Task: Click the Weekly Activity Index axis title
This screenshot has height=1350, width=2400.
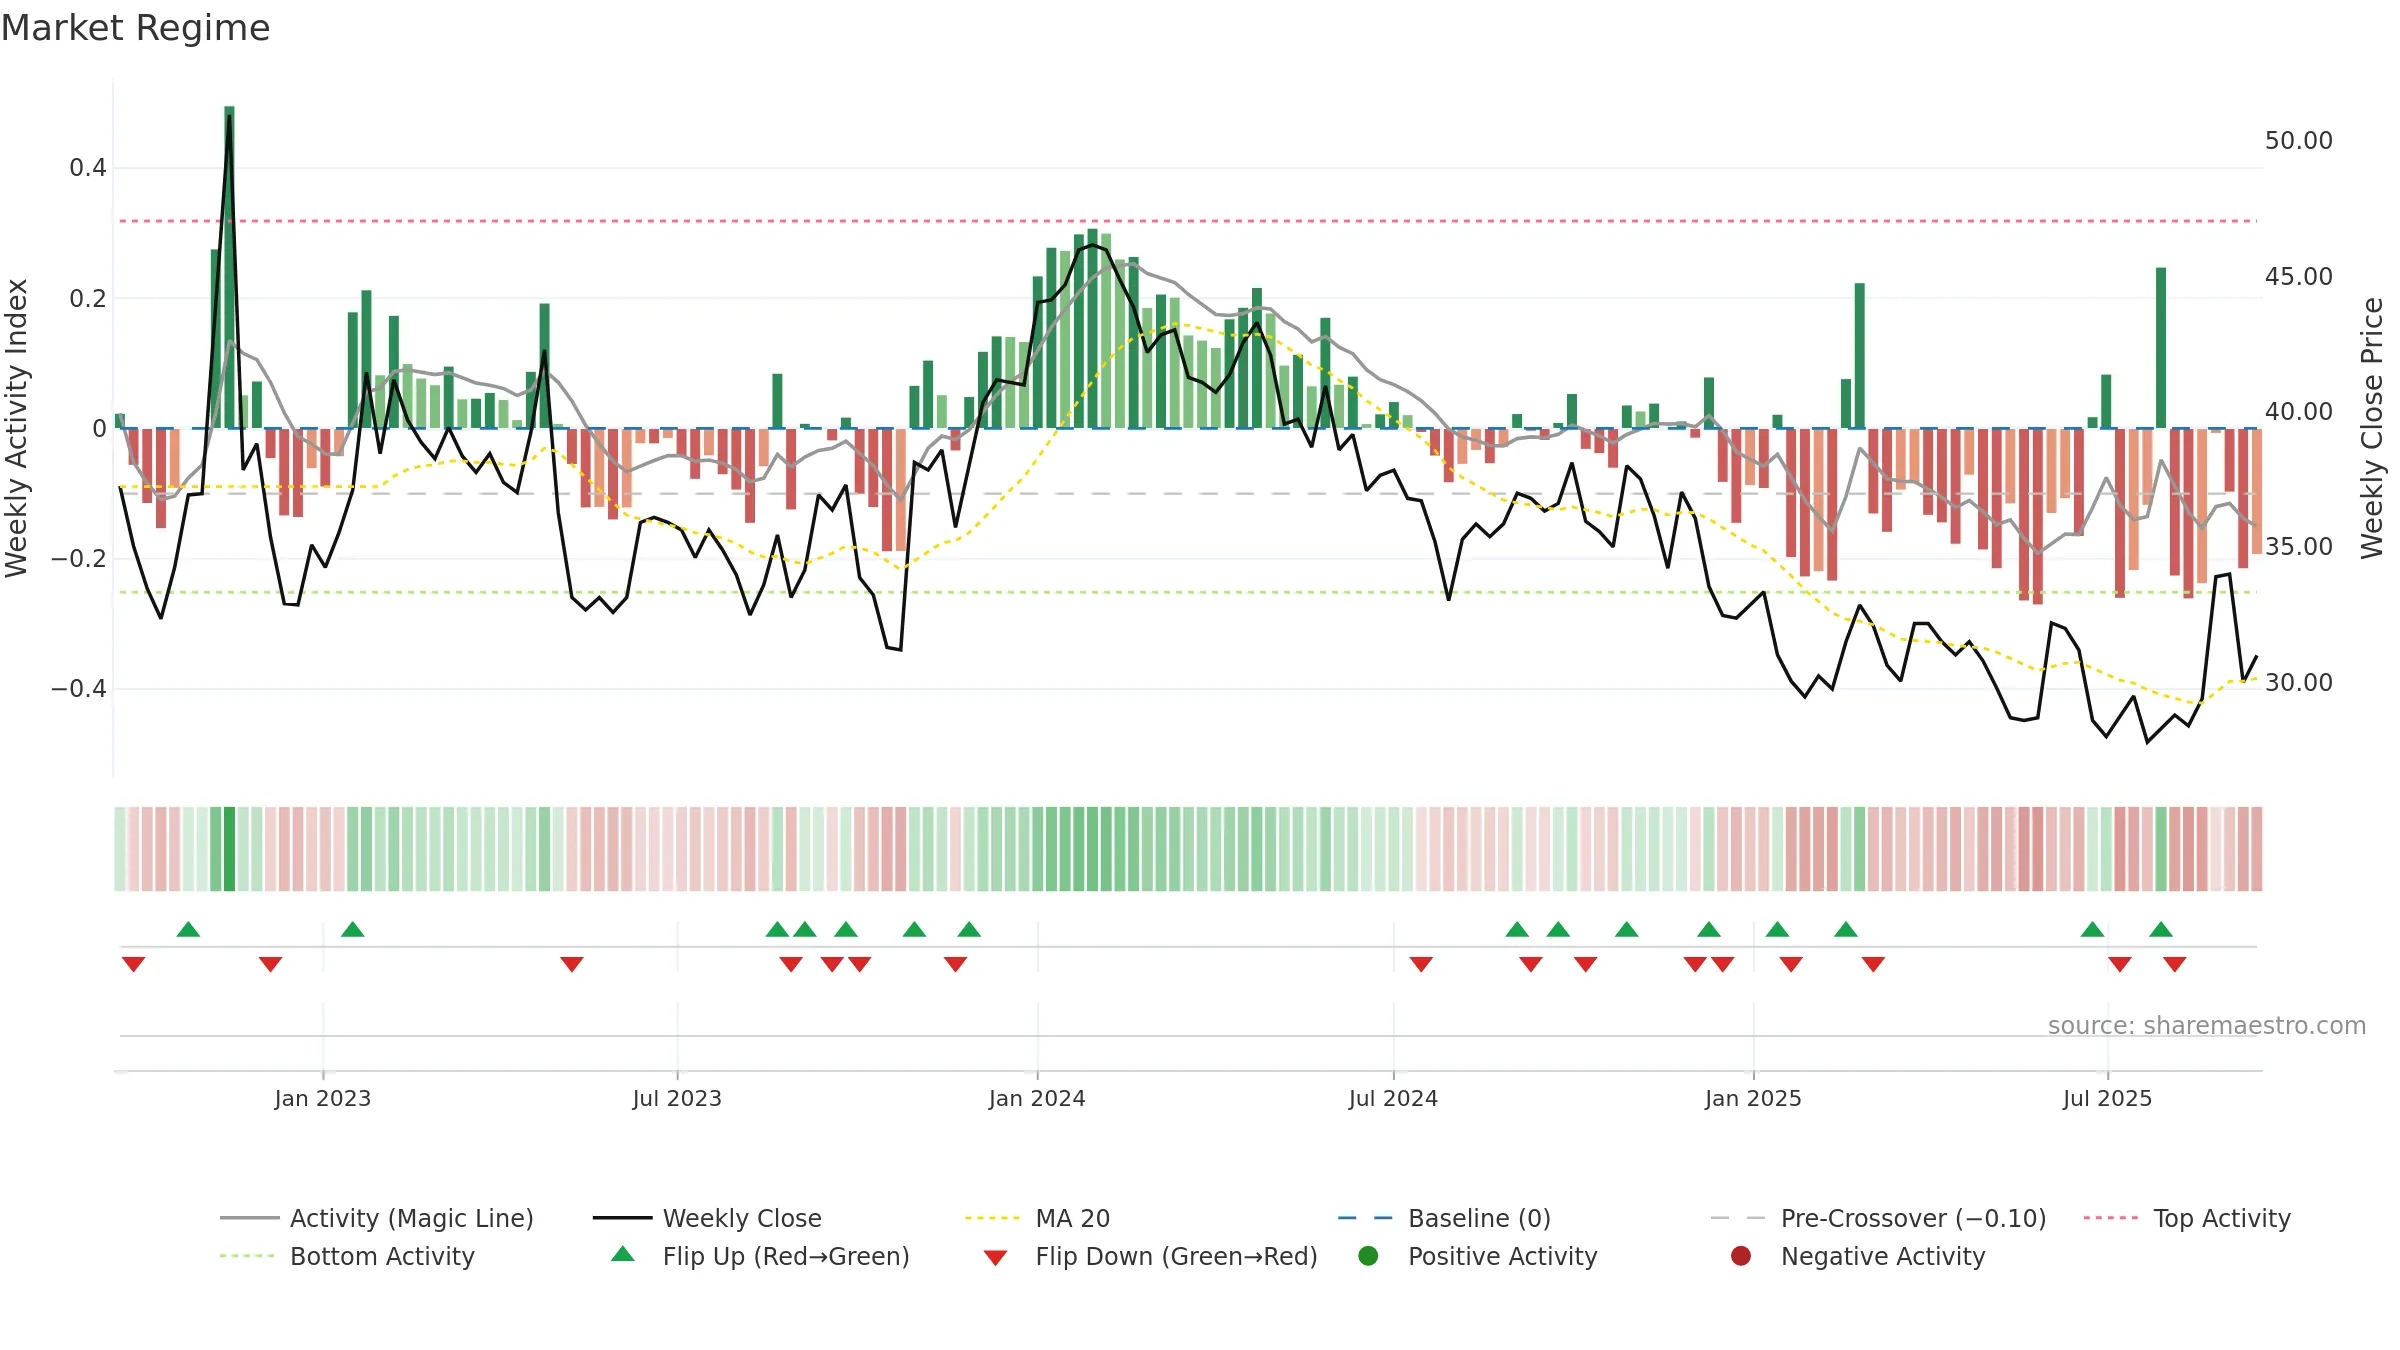Action: click(x=16, y=428)
